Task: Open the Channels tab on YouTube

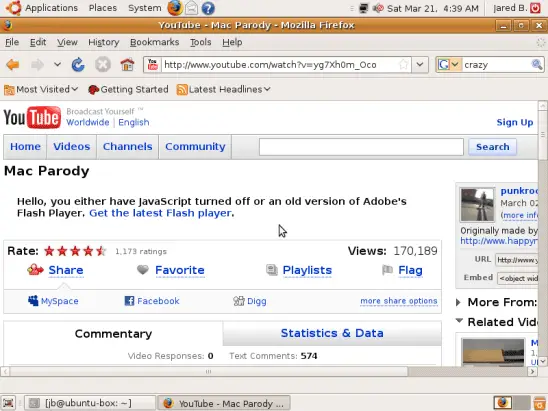Action: point(128,147)
